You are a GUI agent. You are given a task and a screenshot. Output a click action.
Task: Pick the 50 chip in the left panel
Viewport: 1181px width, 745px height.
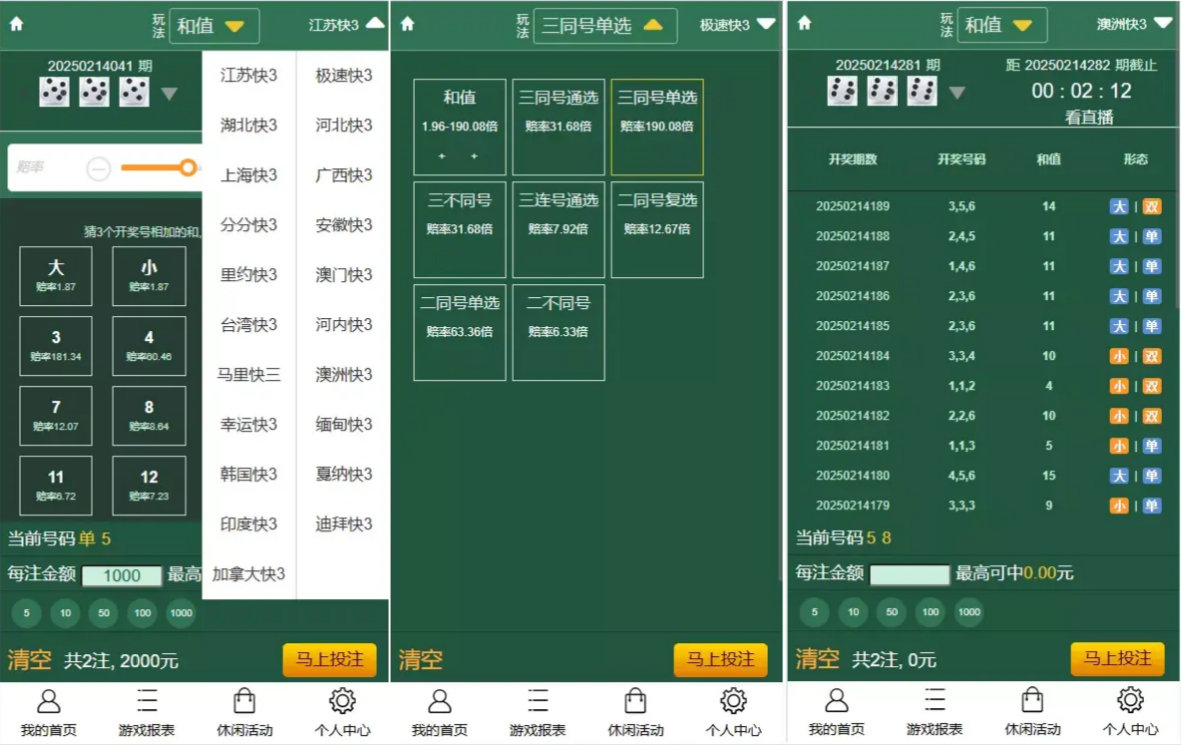[x=103, y=613]
